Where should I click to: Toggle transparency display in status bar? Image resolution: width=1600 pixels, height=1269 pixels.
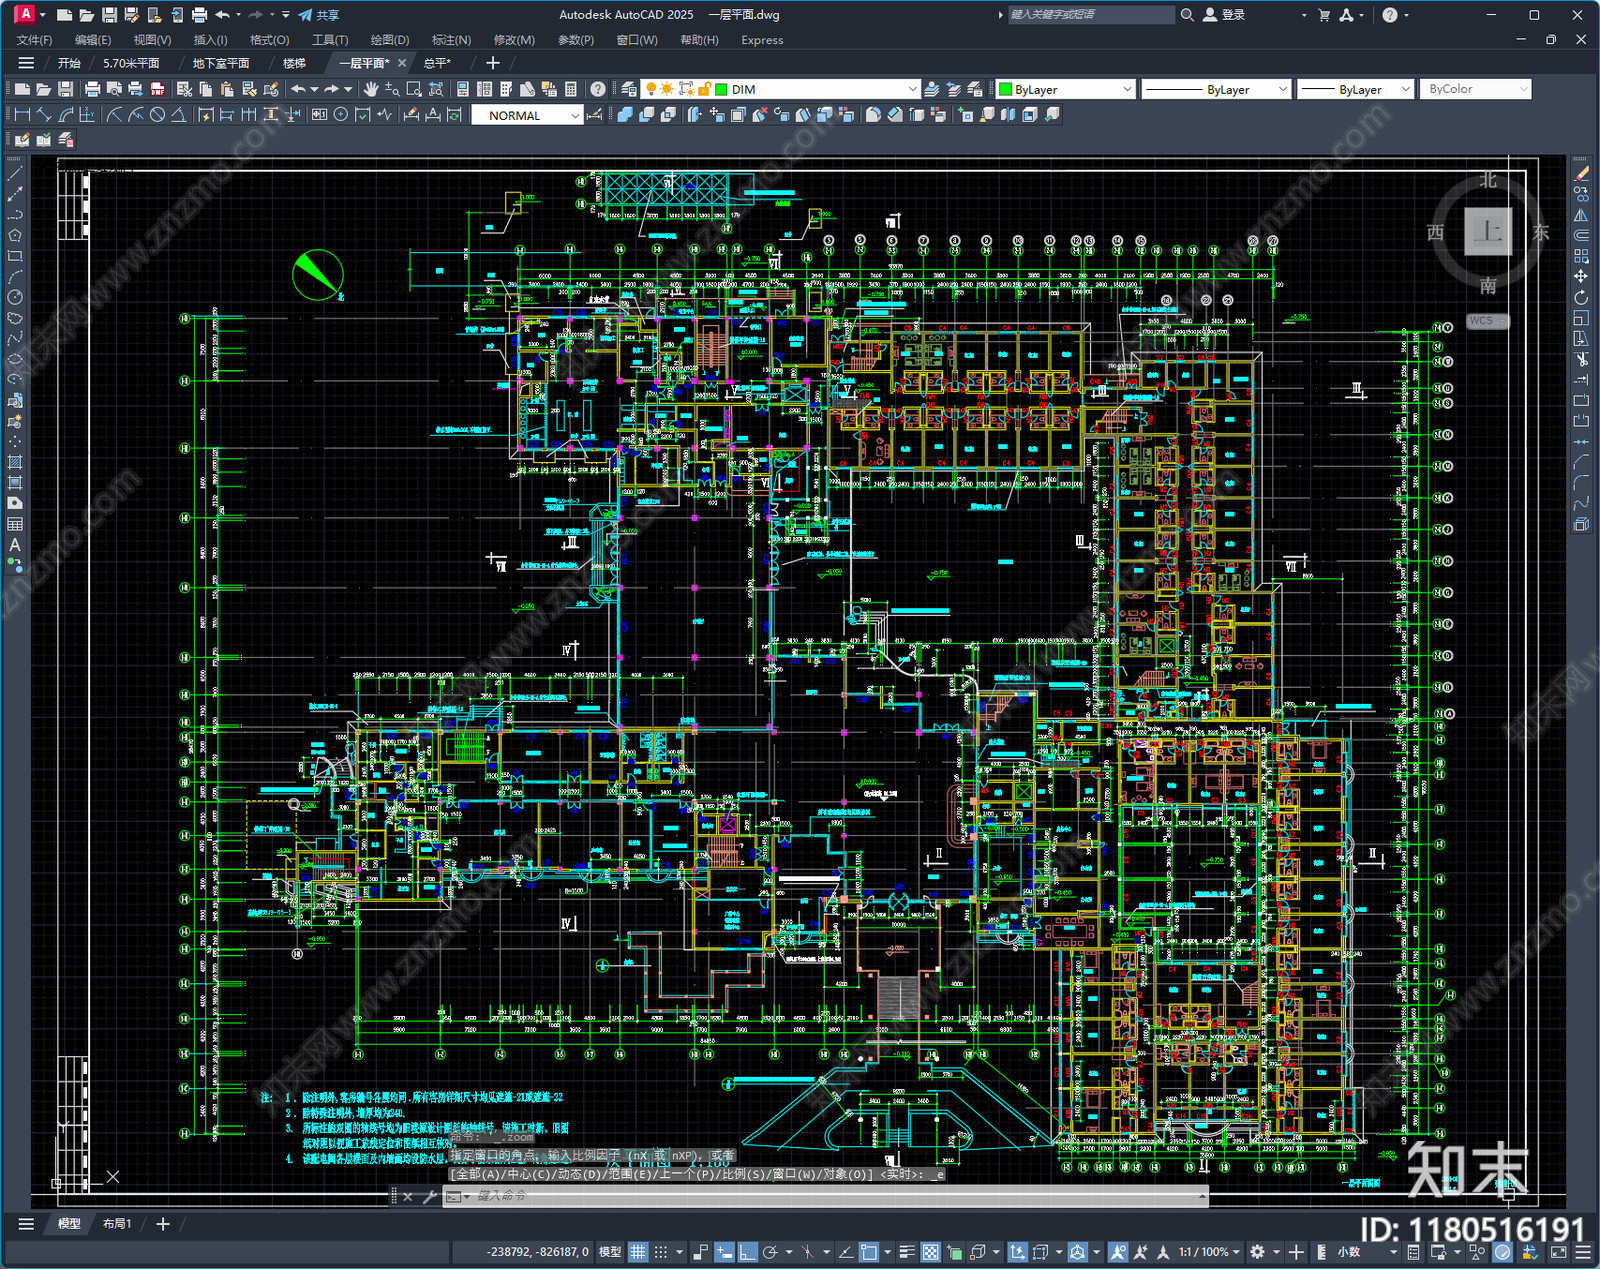click(931, 1252)
